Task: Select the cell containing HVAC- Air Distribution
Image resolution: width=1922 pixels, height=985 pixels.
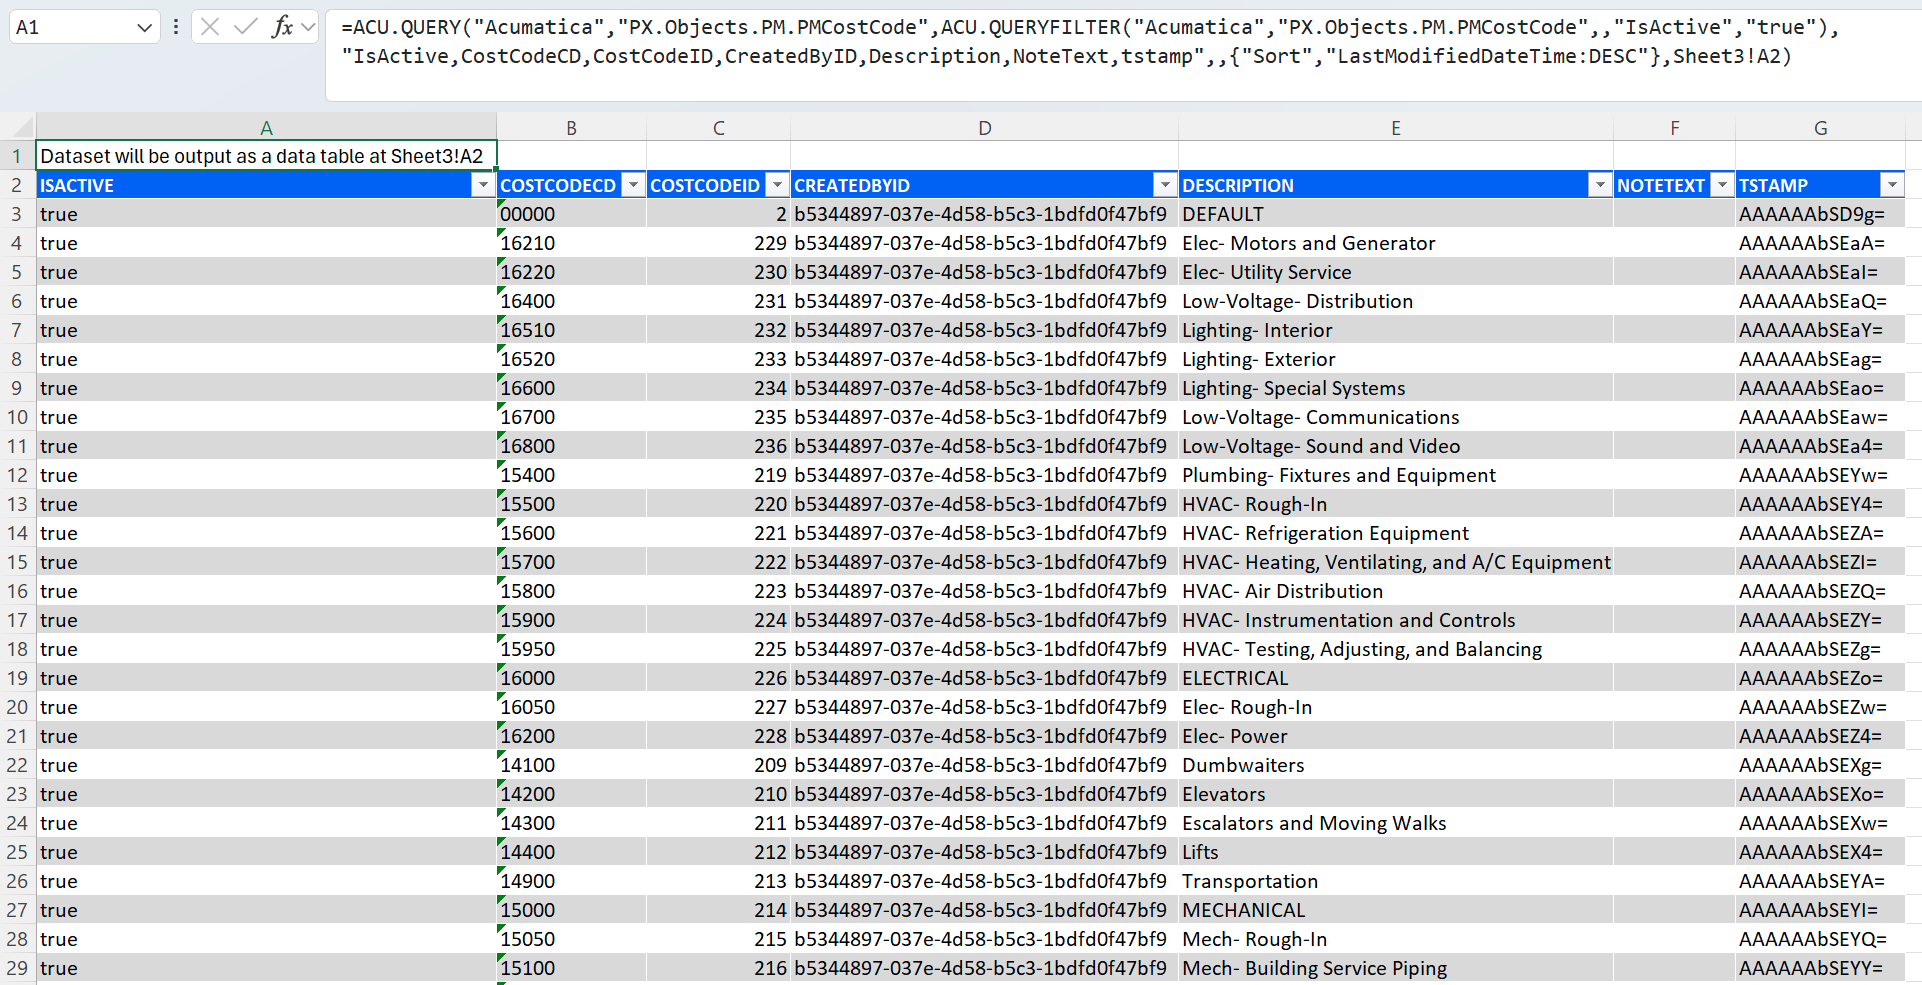Action: [1282, 591]
